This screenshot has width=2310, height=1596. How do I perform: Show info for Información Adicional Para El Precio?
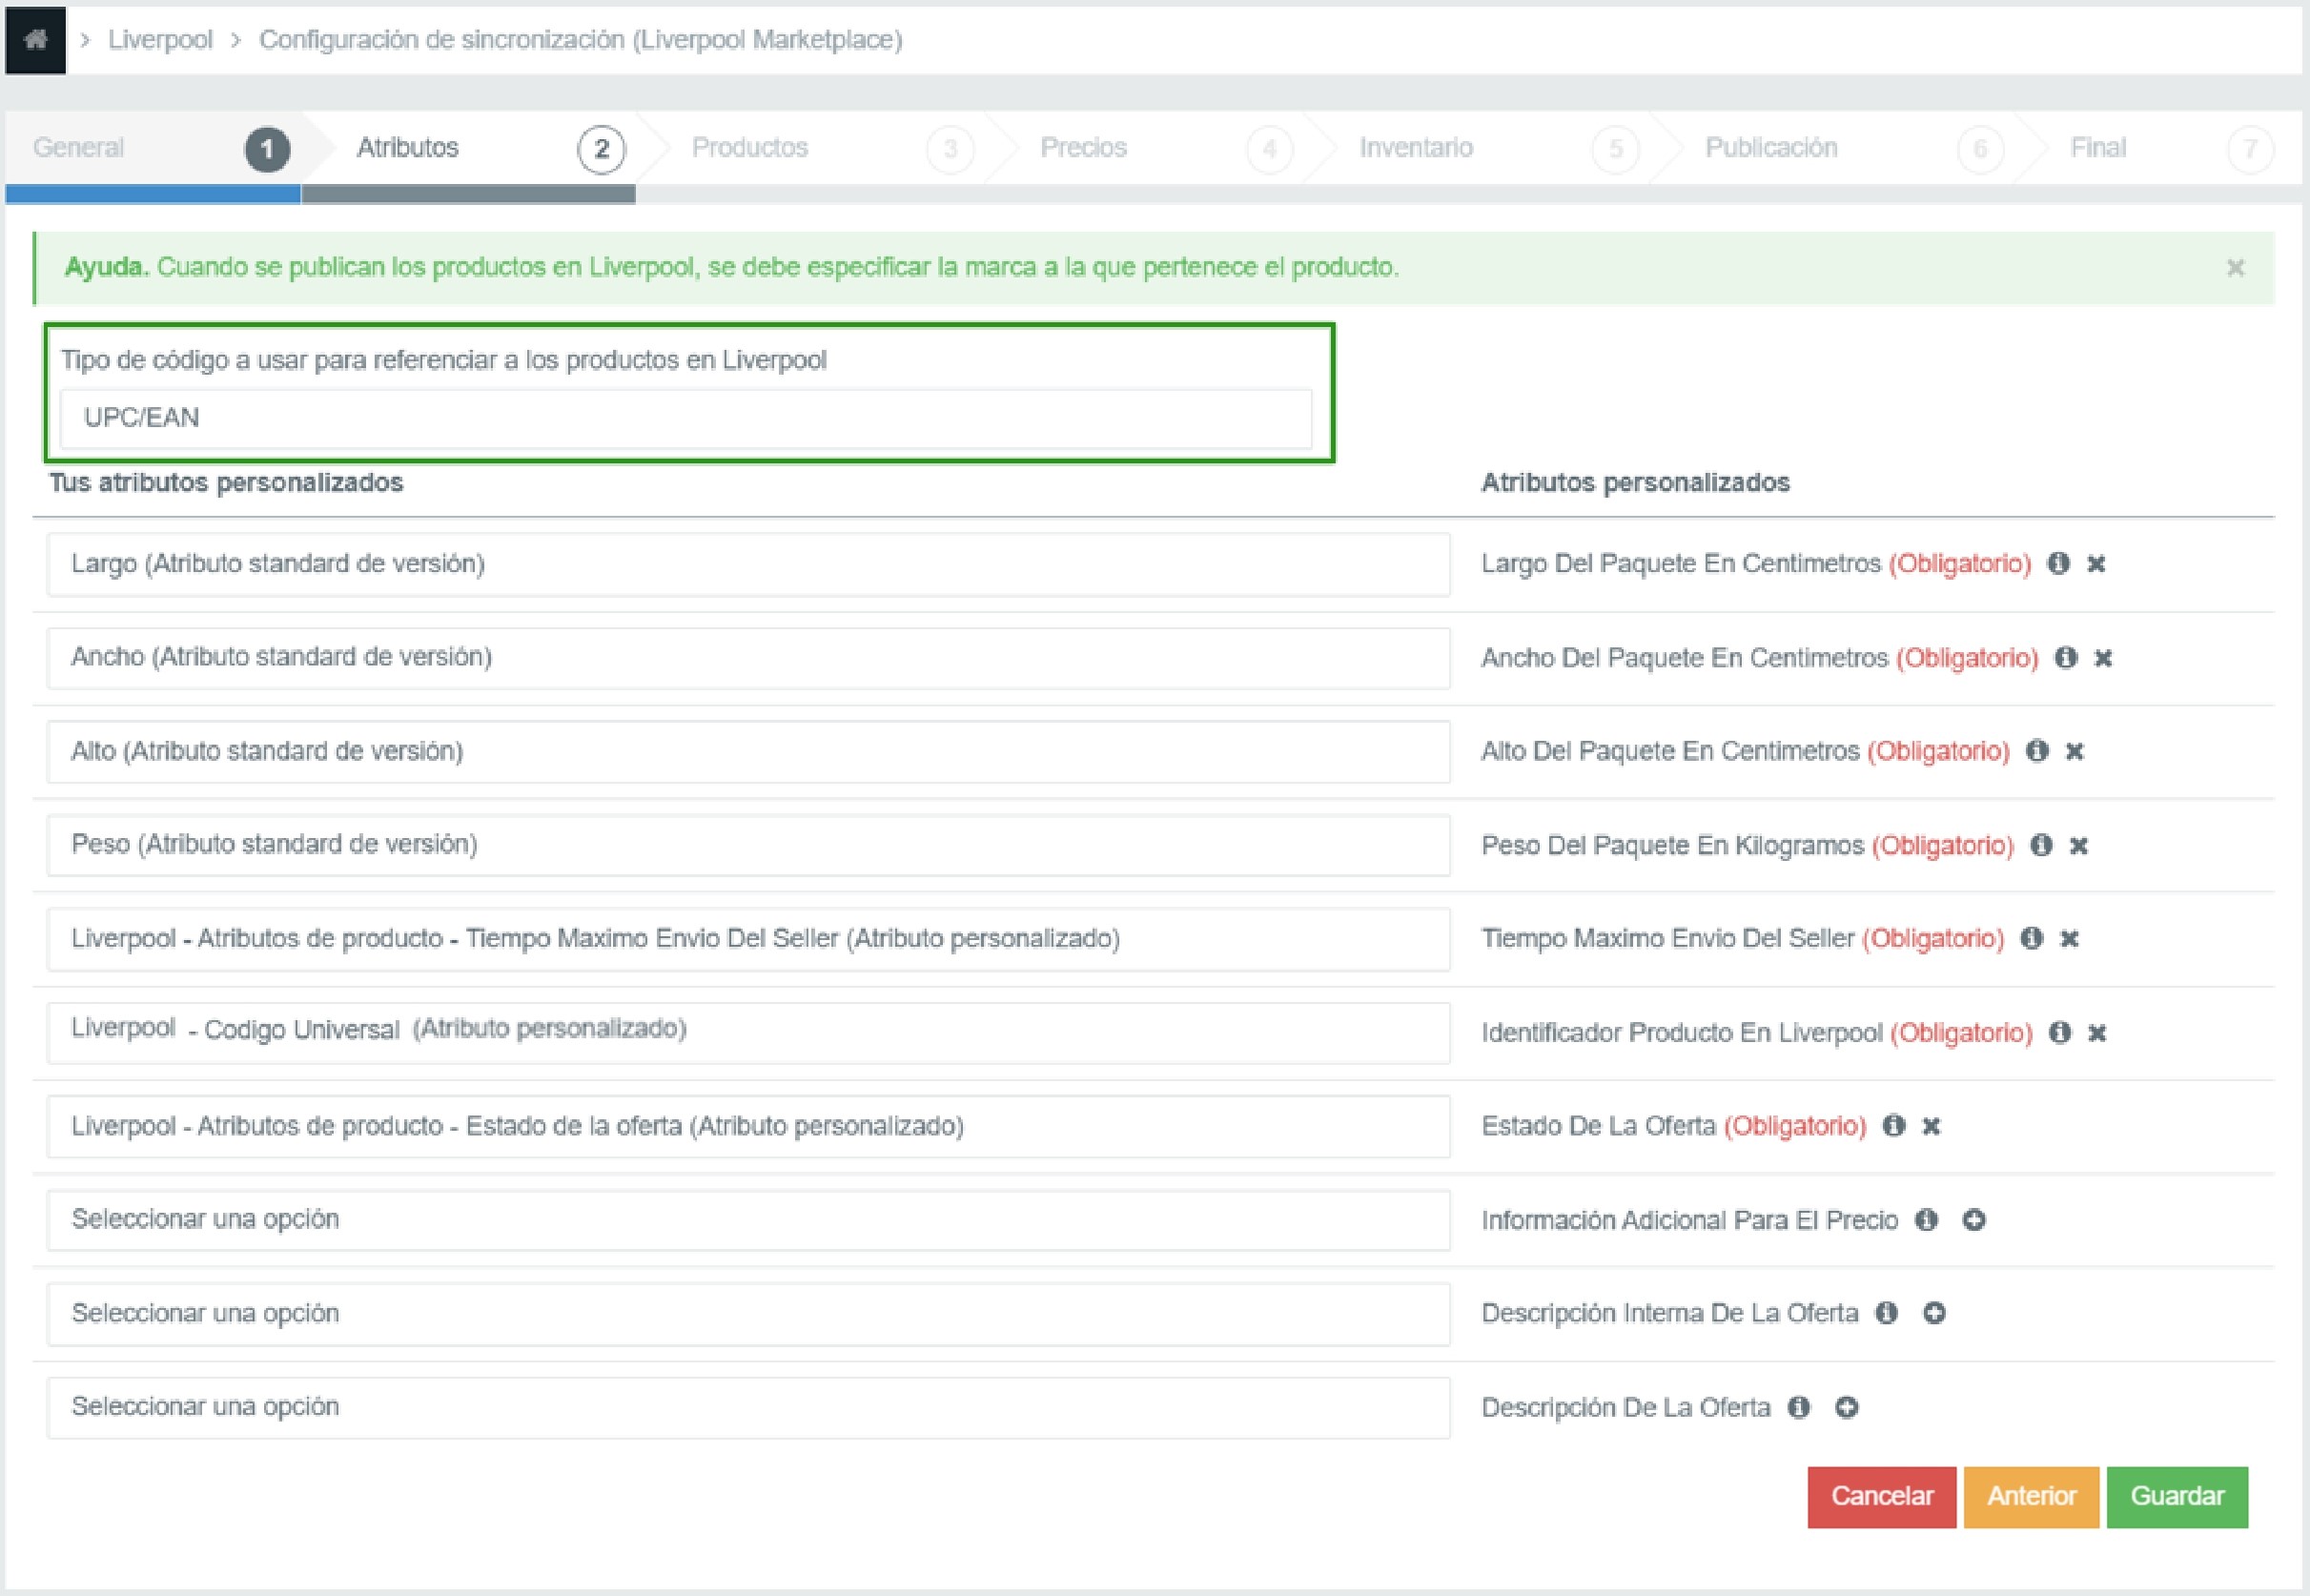[1926, 1220]
